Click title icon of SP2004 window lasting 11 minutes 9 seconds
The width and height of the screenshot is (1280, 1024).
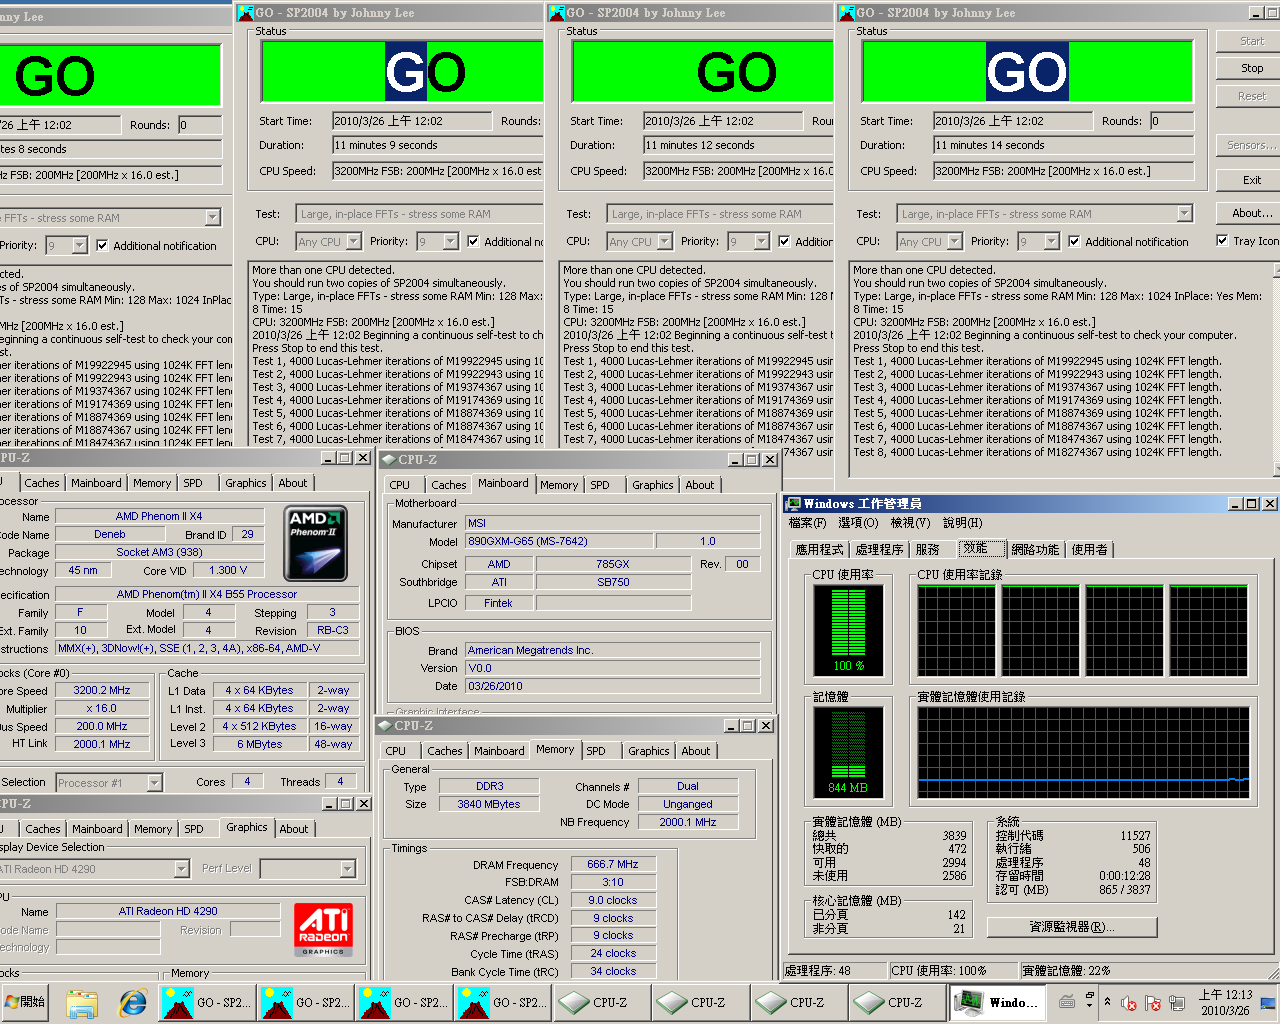tap(246, 12)
